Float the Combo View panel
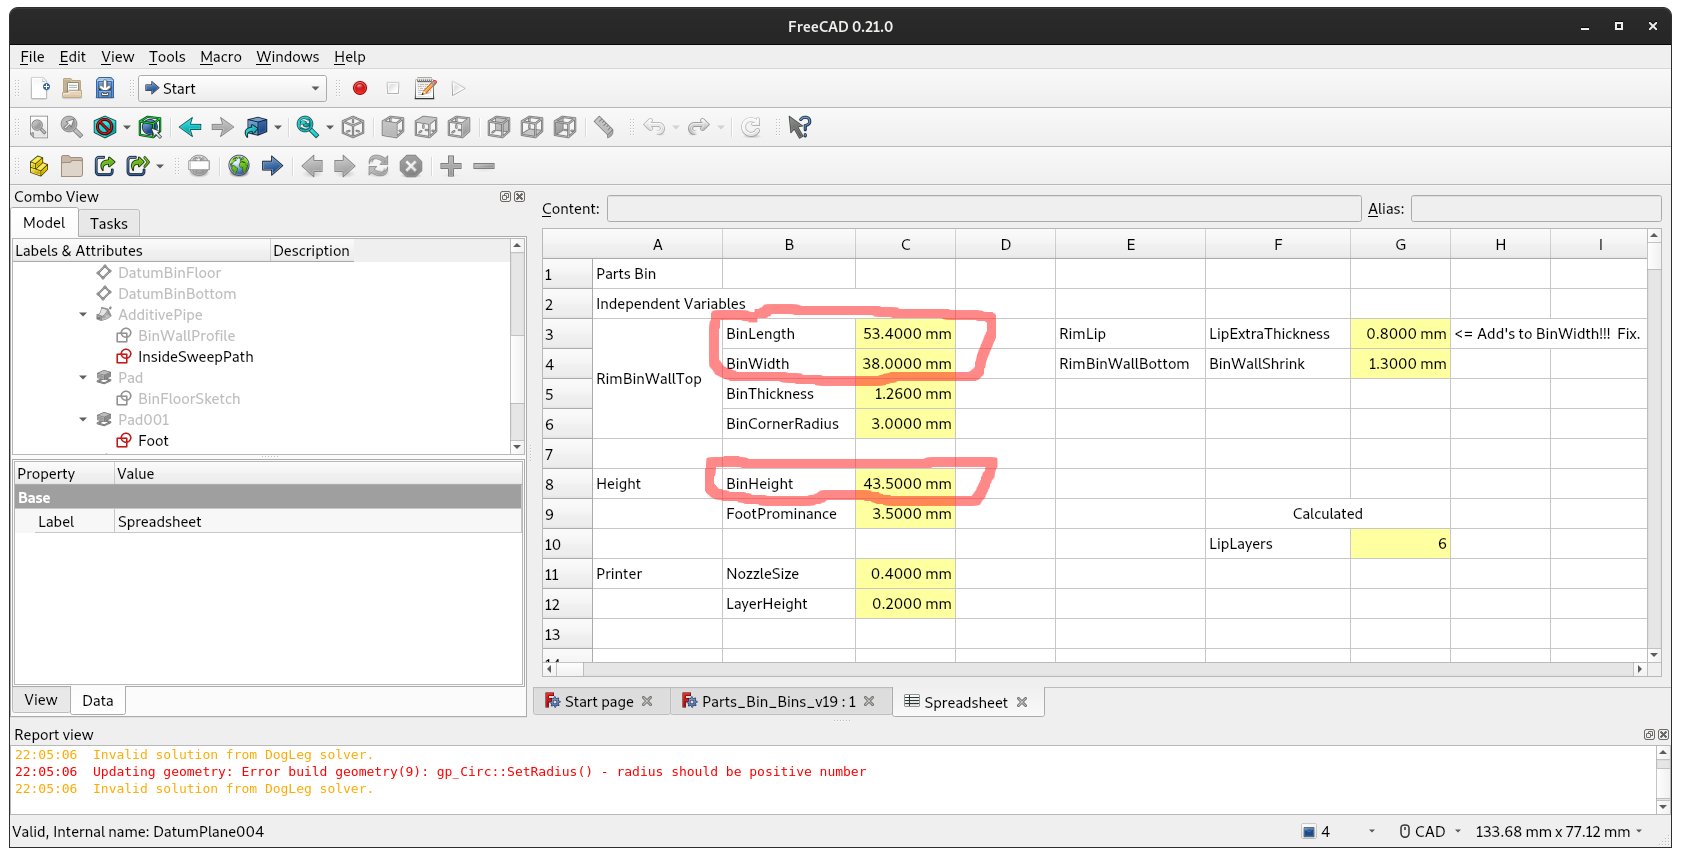 coord(505,197)
